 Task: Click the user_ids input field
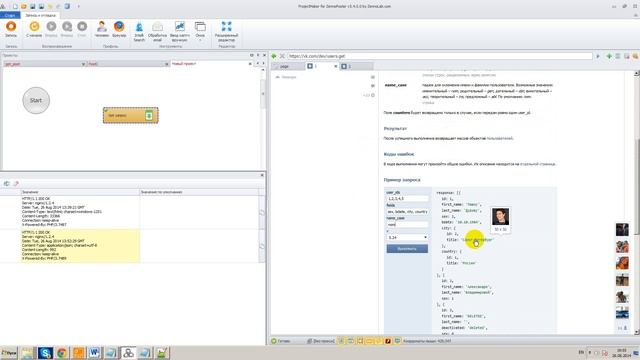(407, 198)
